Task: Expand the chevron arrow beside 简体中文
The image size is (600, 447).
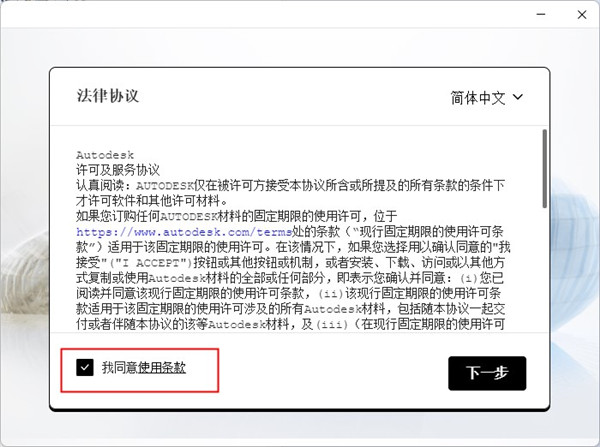Action: (517, 97)
